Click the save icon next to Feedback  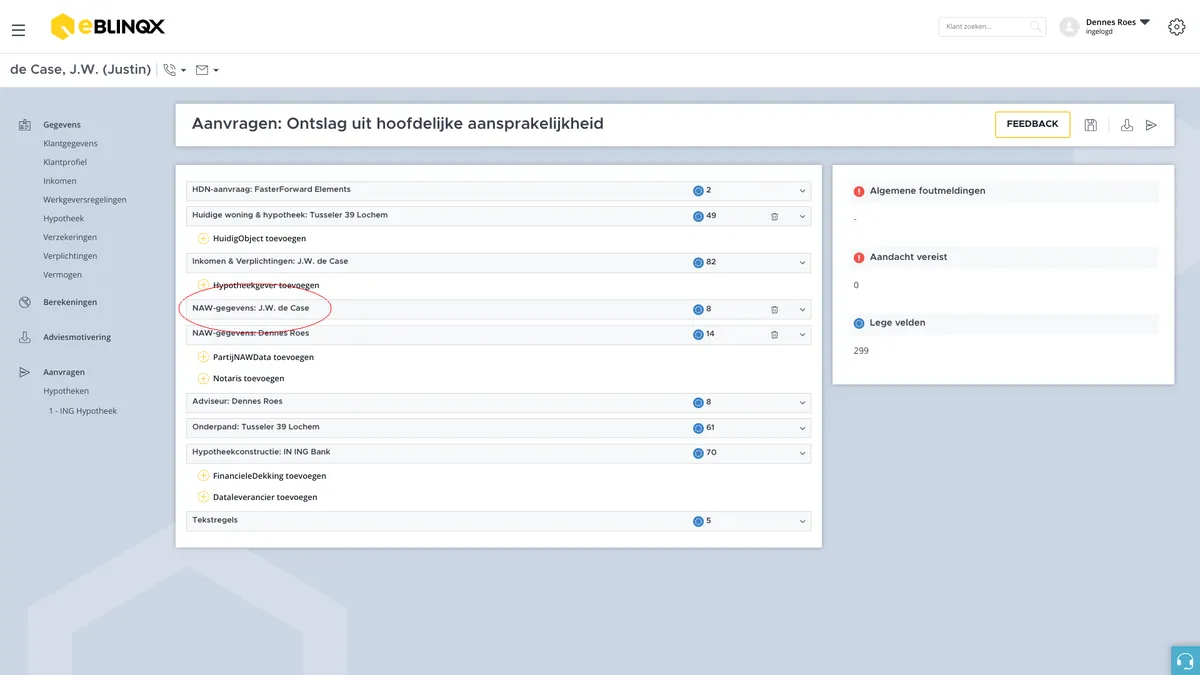1091,125
